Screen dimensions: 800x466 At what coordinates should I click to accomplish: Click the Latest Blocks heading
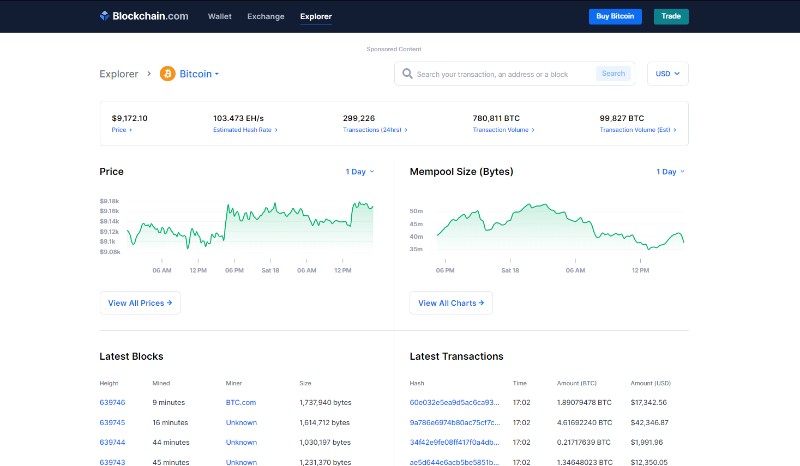pos(131,356)
